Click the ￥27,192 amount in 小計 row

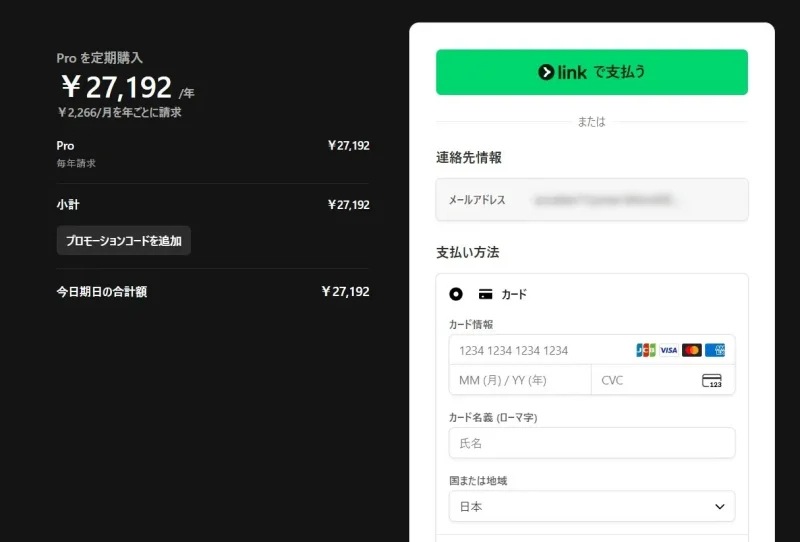pos(348,205)
